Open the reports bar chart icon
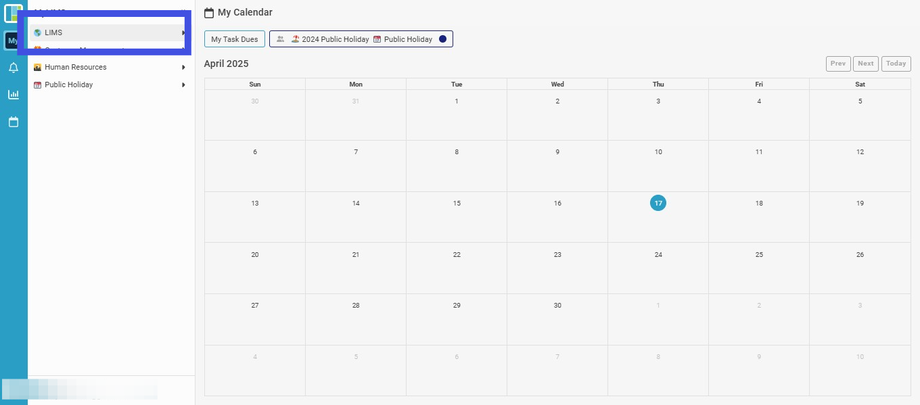The image size is (920, 405). point(14,95)
